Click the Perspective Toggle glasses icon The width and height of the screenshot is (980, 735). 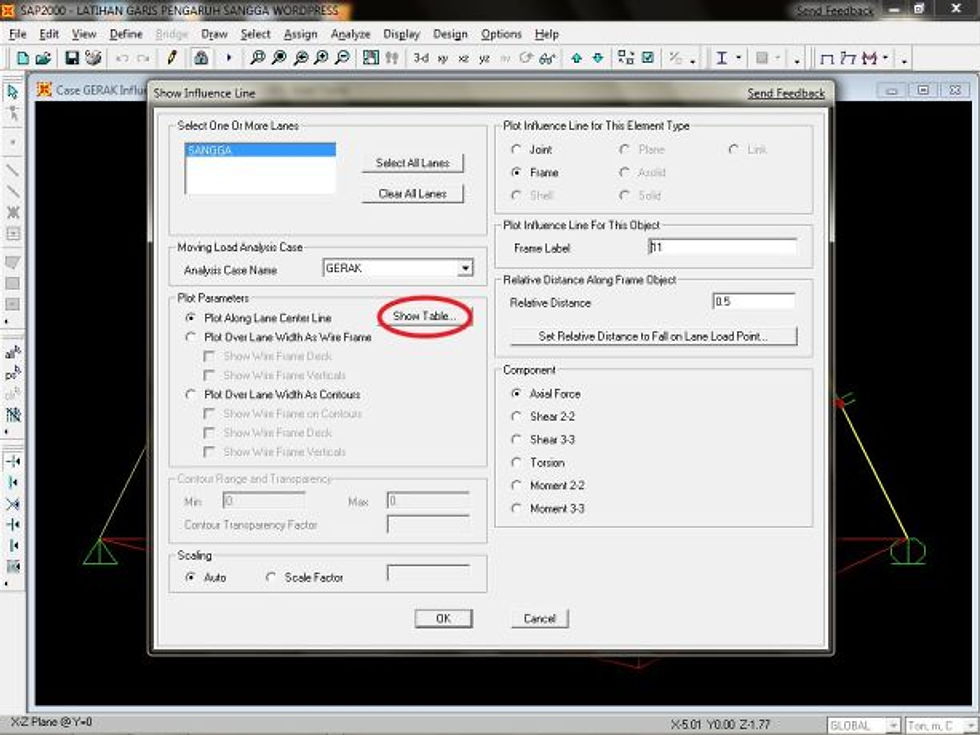coord(547,58)
